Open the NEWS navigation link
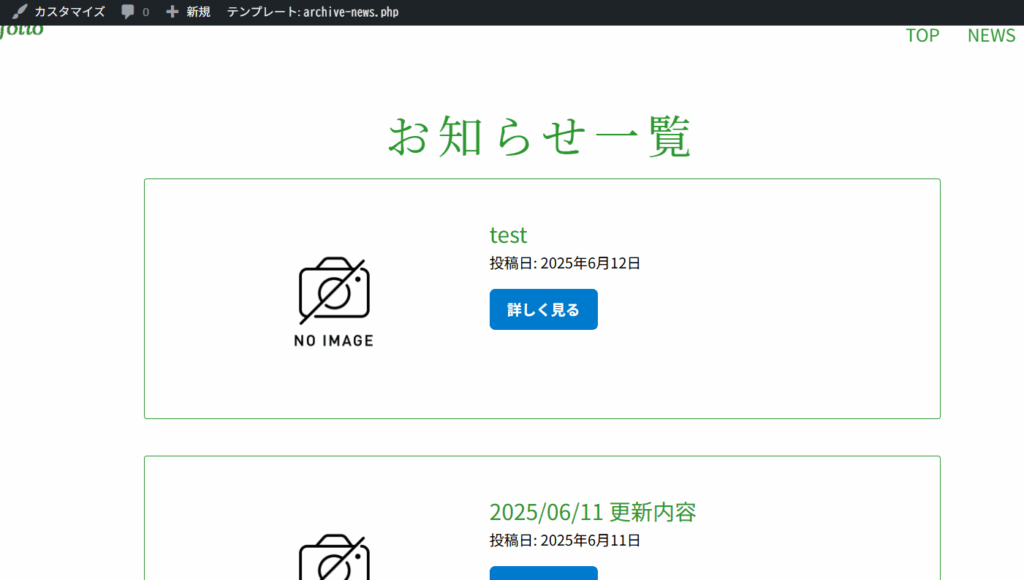 click(991, 35)
